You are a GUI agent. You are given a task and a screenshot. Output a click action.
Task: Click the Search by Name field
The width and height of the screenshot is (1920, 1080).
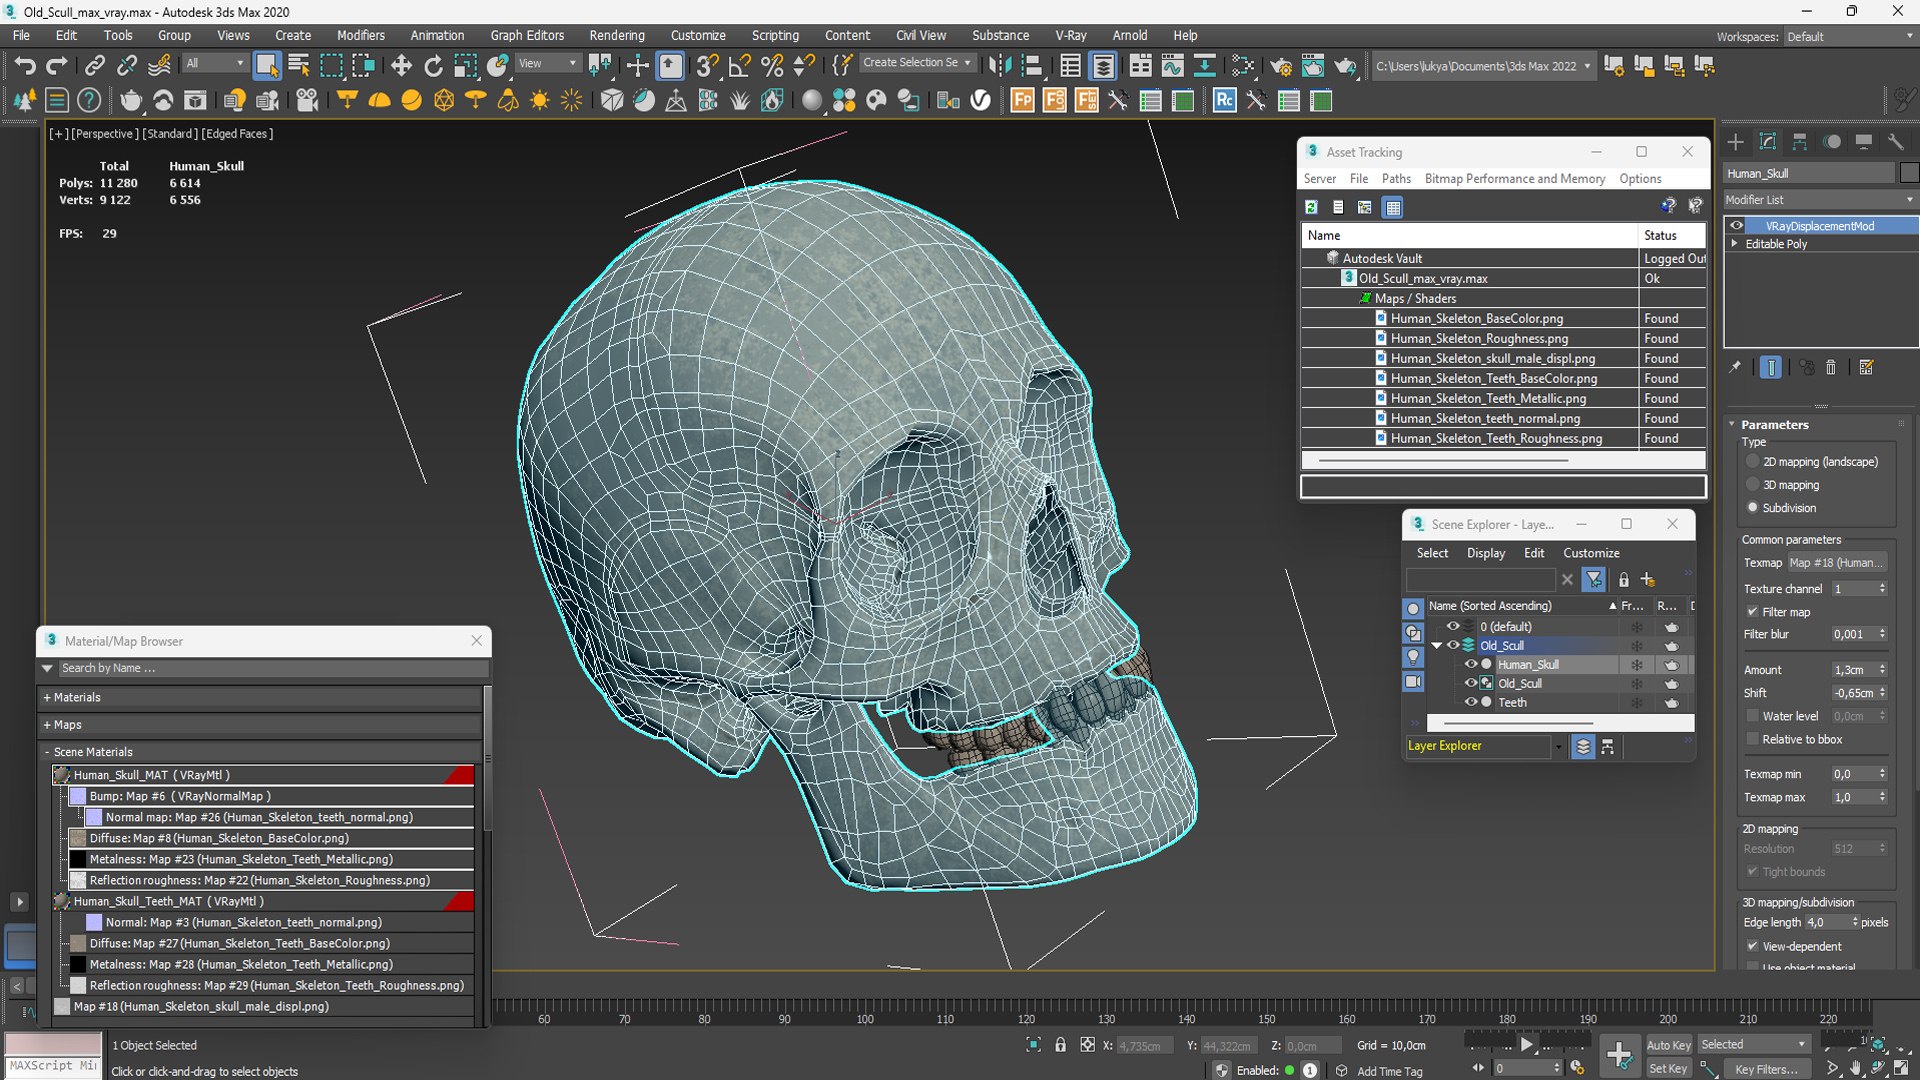coord(272,668)
